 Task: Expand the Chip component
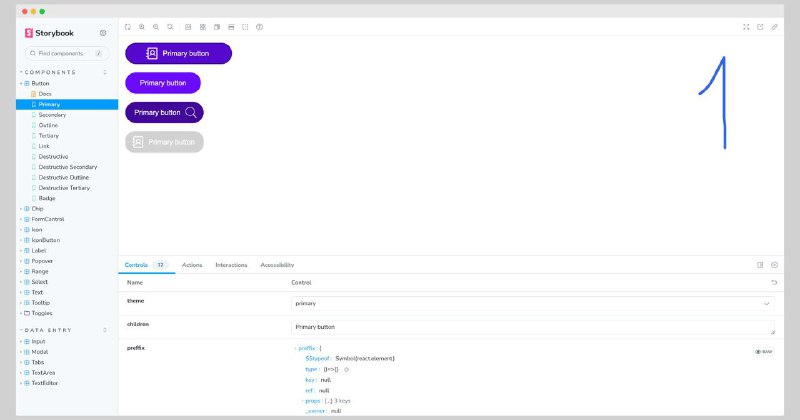pyautogui.click(x=37, y=209)
